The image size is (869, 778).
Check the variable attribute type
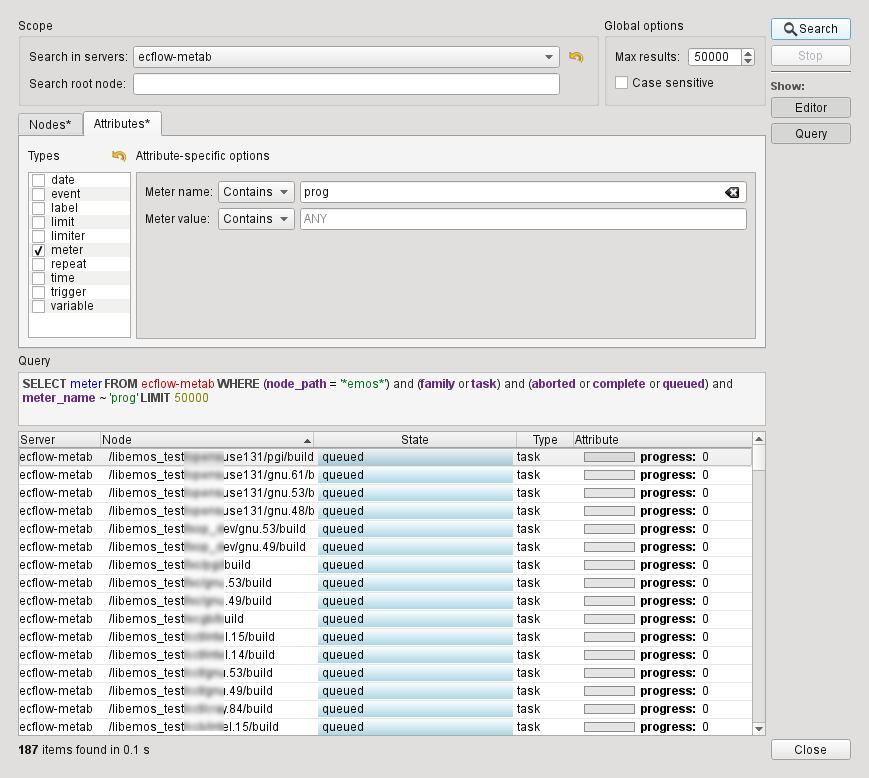[x=39, y=306]
